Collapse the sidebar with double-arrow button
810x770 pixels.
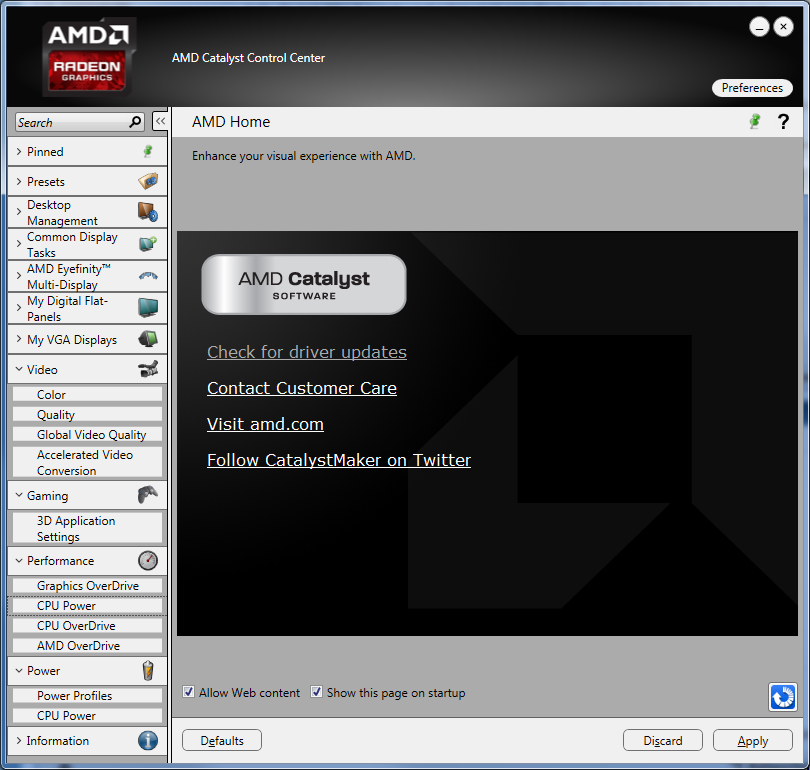click(x=160, y=121)
